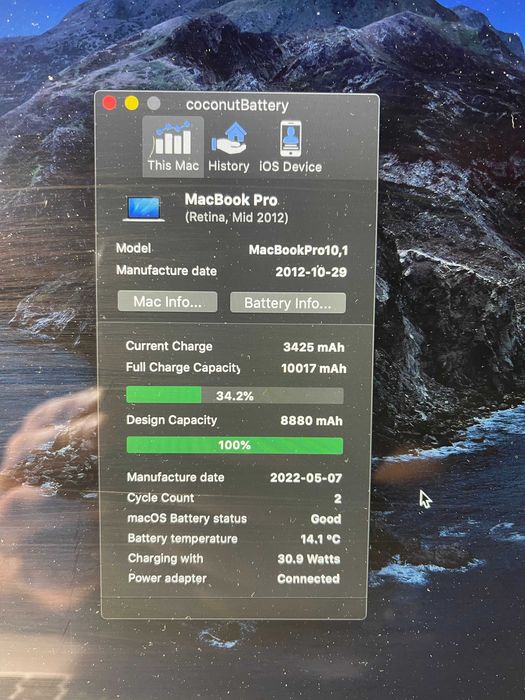The width and height of the screenshot is (525, 700).
Task: Close the coconutBattery window with red button
Action: (109, 103)
